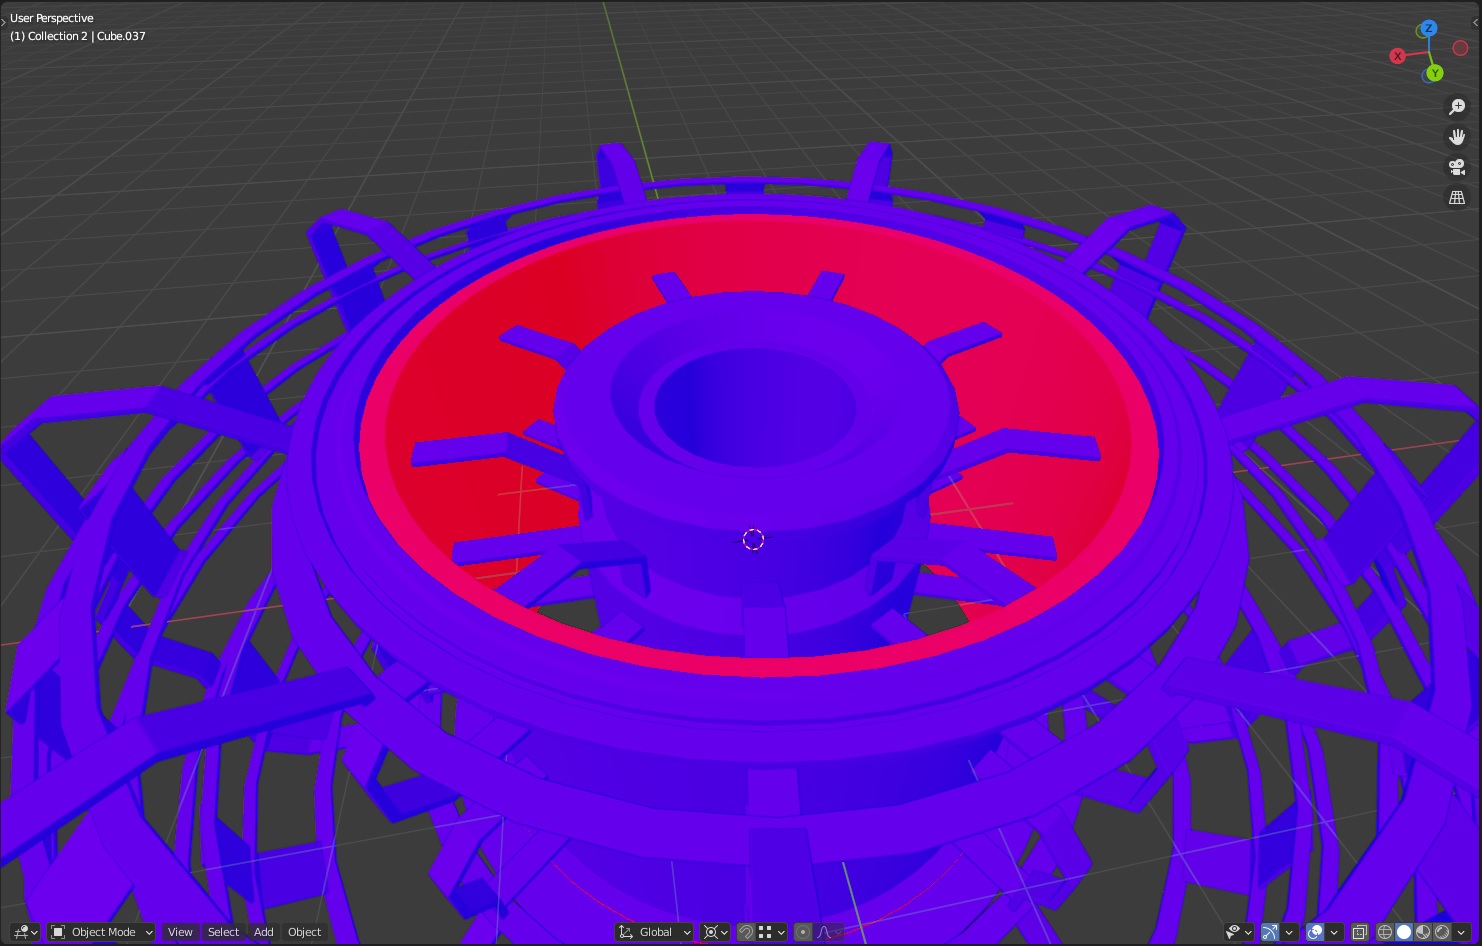1482x946 pixels.
Task: Toggle viewport gizmos display
Action: point(1270,932)
